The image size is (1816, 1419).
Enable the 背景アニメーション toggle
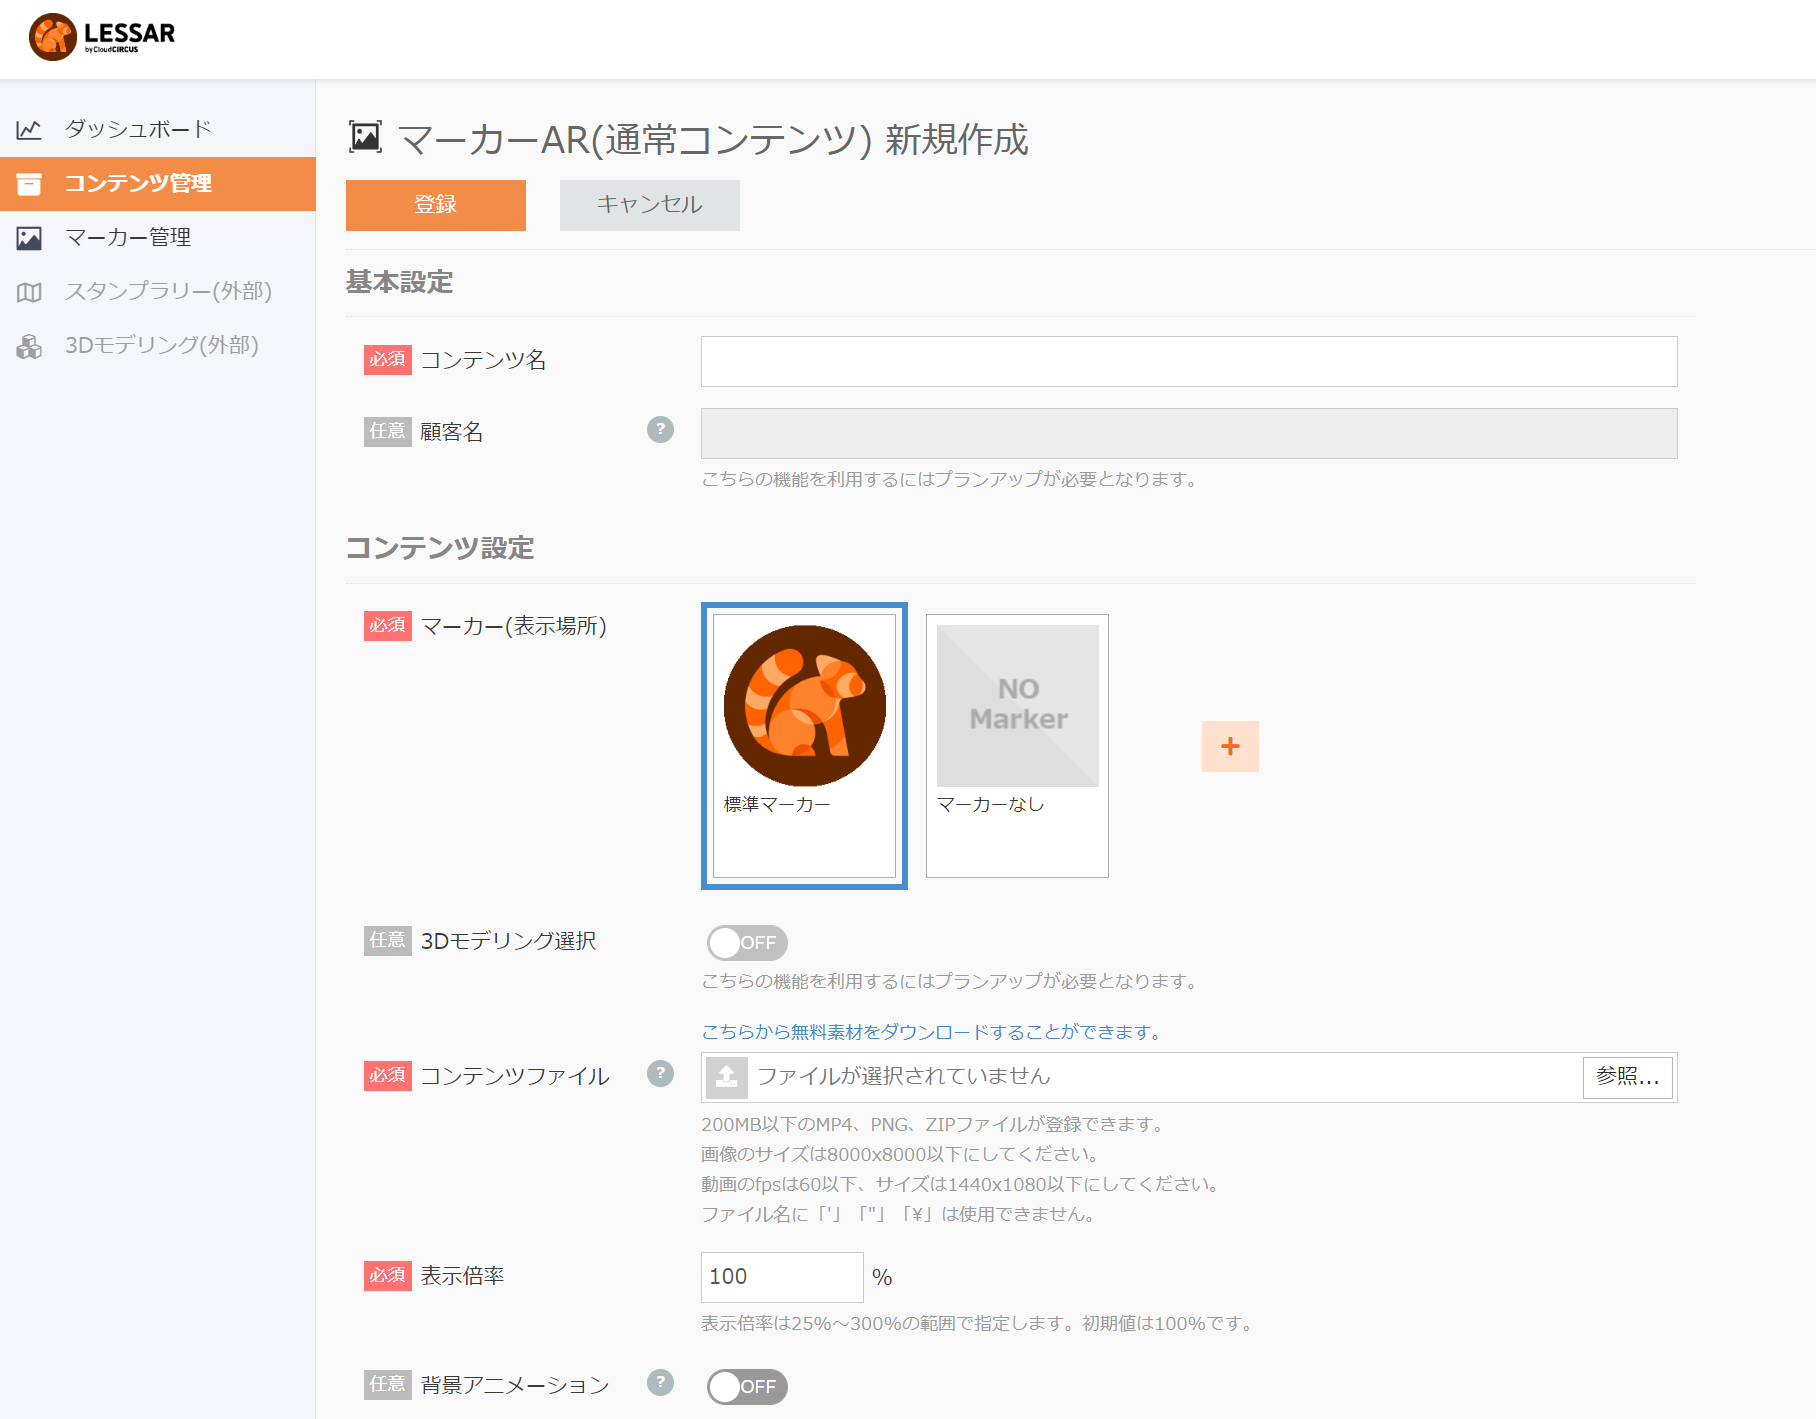747,1387
